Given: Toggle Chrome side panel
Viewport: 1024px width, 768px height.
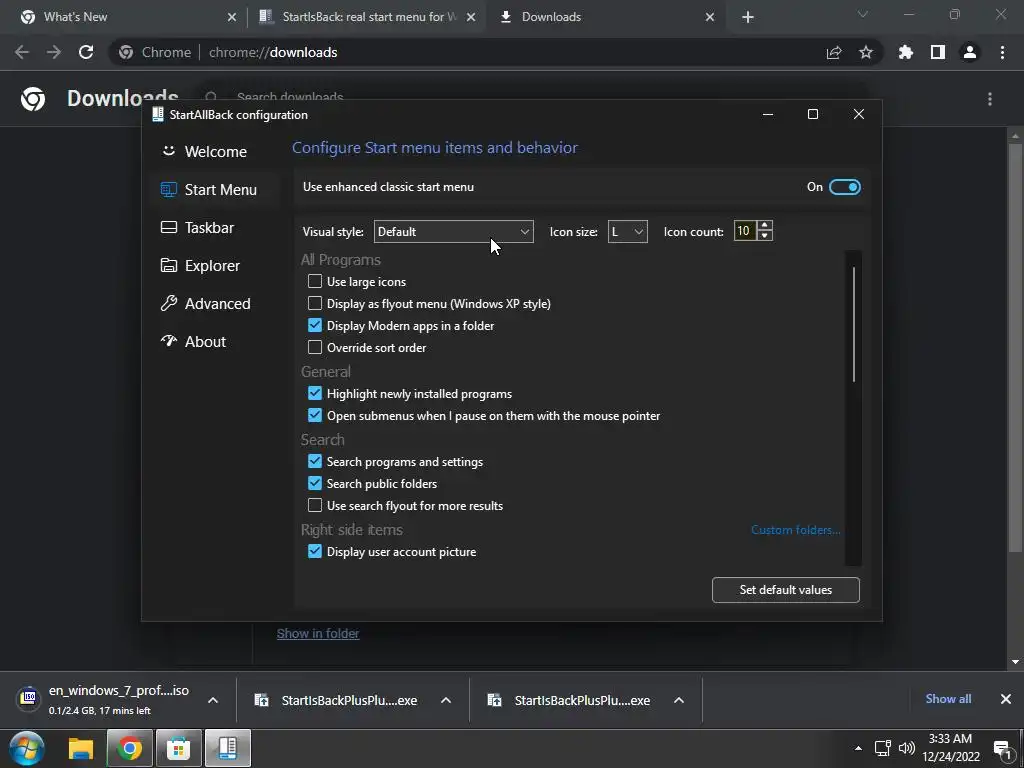Looking at the screenshot, I should (938, 52).
